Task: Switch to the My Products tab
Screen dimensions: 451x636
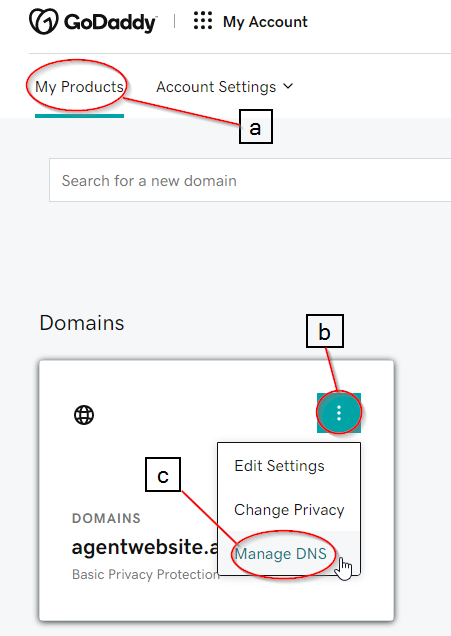Action: (x=79, y=87)
